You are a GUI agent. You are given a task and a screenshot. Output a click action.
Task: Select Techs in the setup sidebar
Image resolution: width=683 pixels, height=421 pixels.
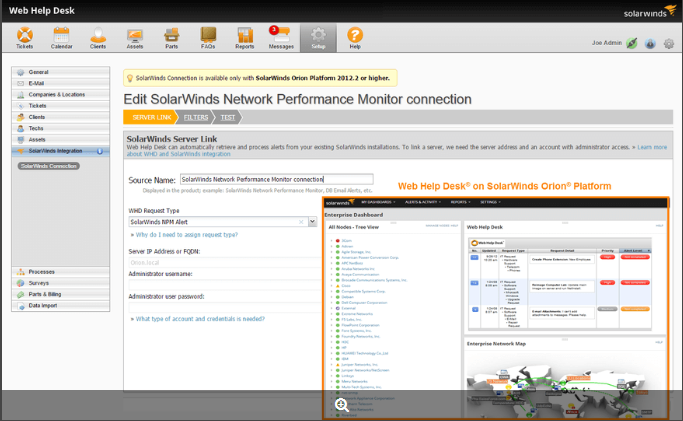(61, 128)
